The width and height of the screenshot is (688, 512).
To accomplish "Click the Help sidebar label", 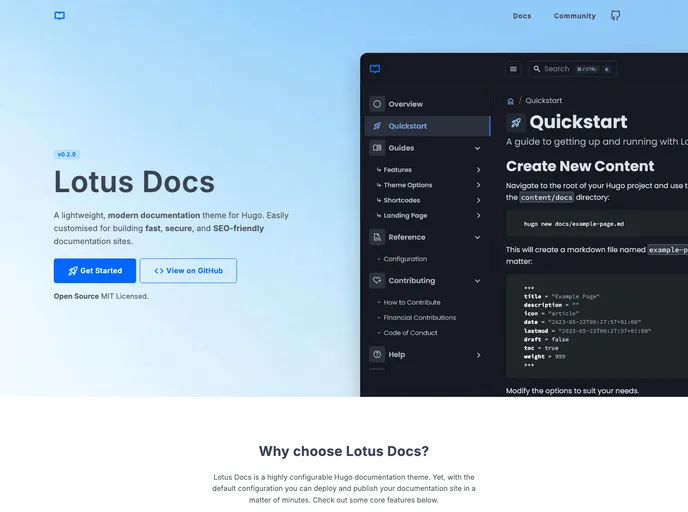I will click(x=397, y=354).
